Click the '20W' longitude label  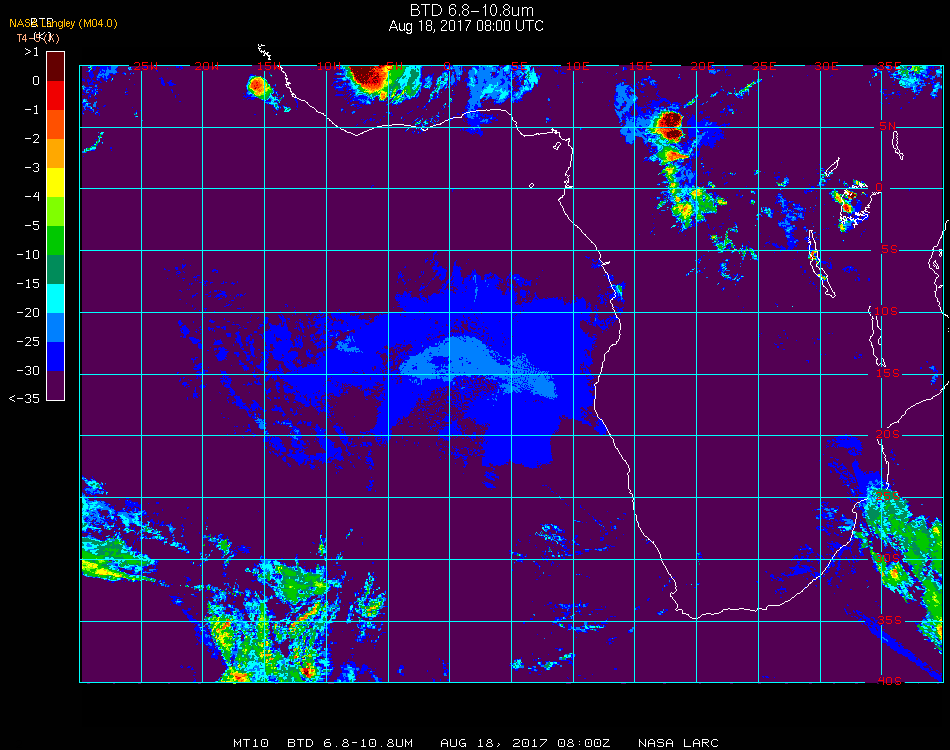(x=207, y=66)
